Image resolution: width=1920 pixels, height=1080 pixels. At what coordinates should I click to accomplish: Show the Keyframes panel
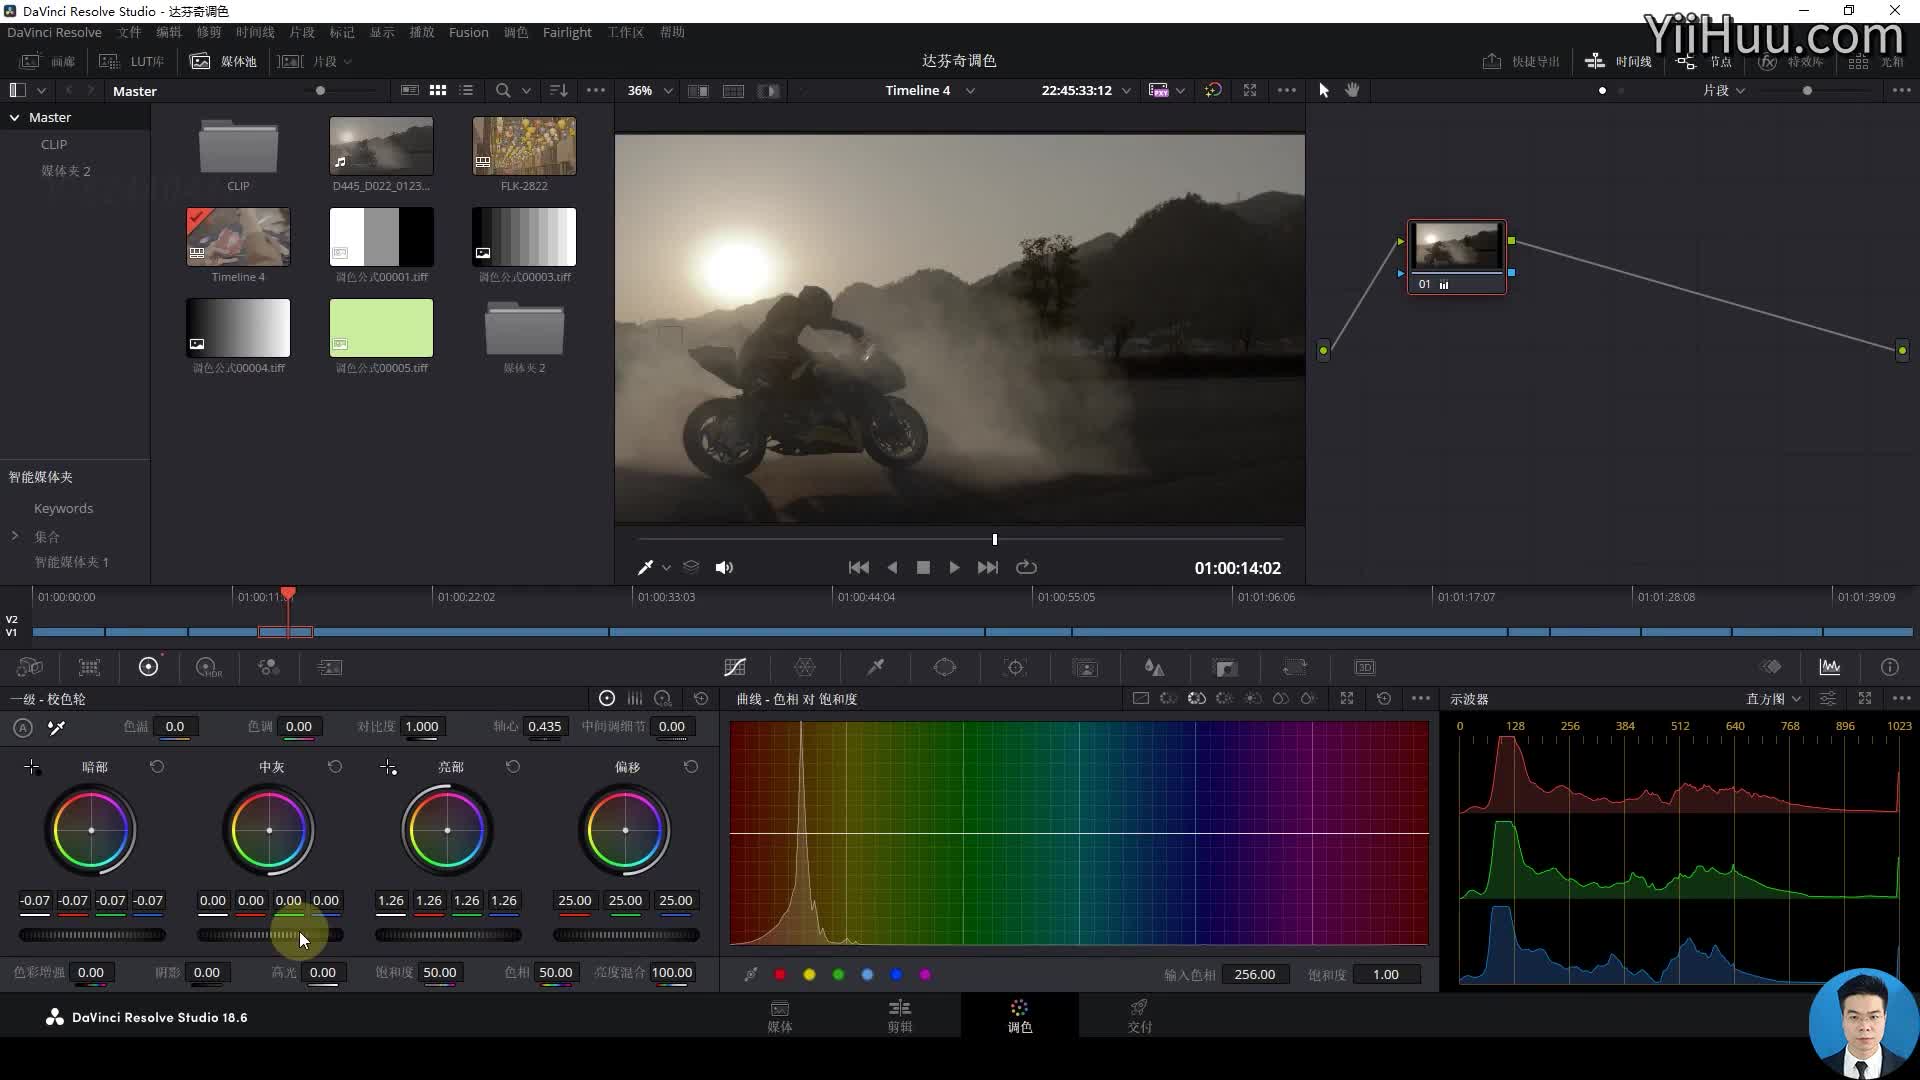(x=1771, y=667)
